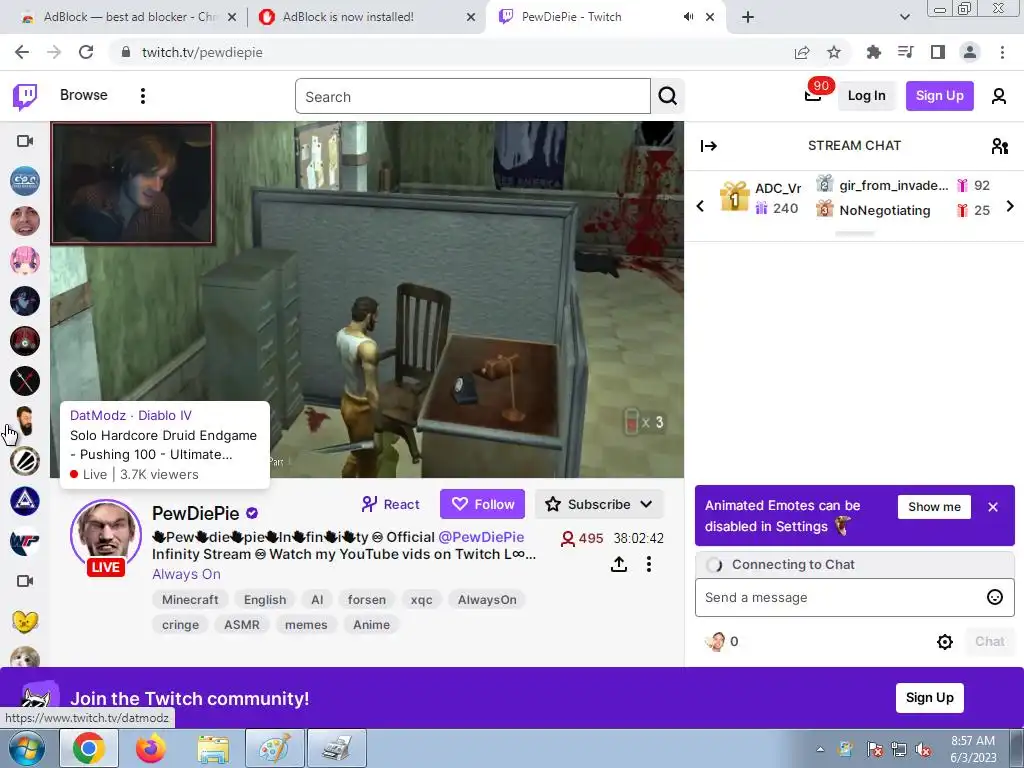Screen dimensions: 1024x768
Task: Click the PewDiePie live avatar
Action: point(106,537)
